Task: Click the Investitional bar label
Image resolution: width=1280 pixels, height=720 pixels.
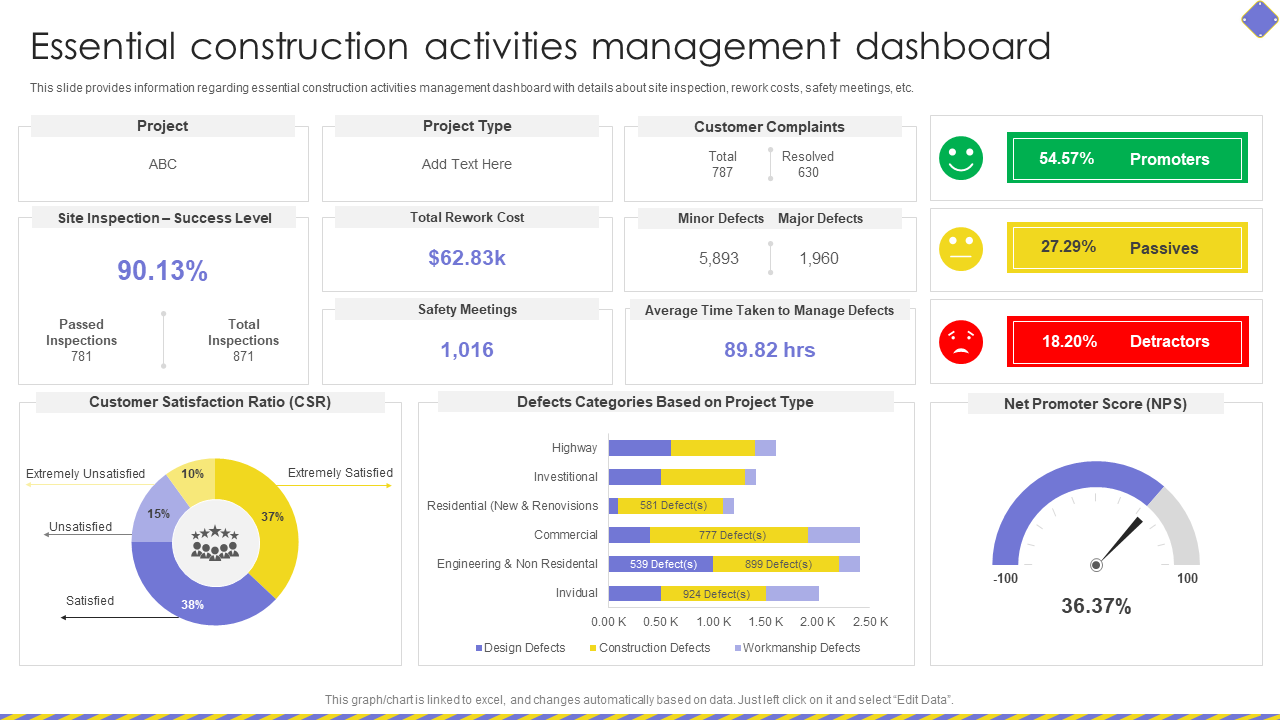Action: (566, 477)
